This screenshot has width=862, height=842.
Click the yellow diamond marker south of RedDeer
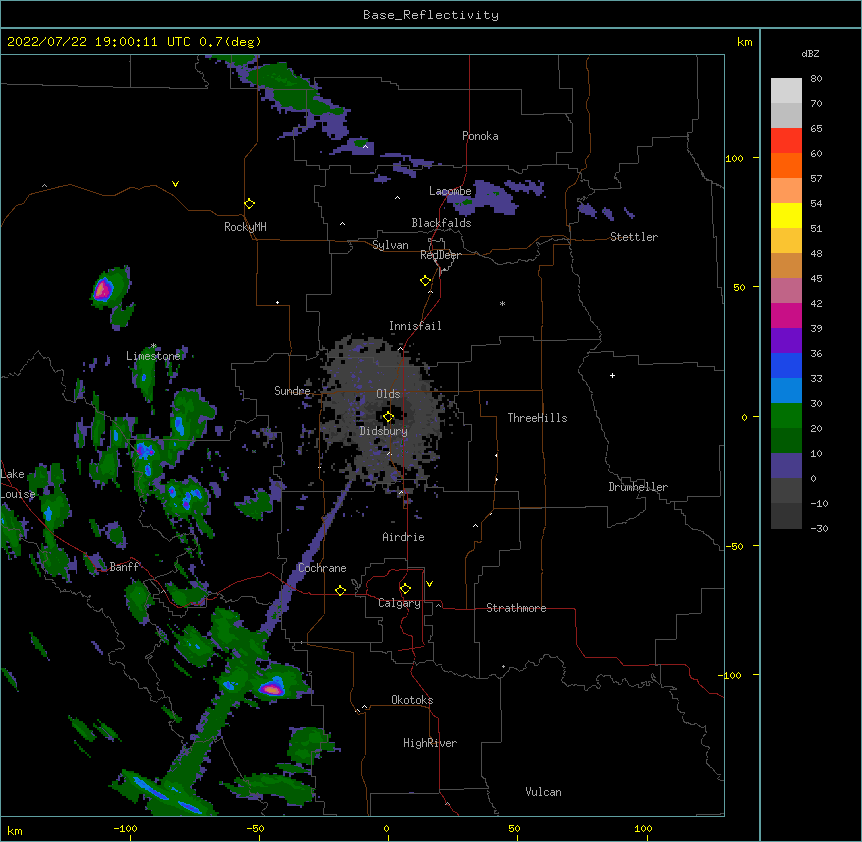425,281
